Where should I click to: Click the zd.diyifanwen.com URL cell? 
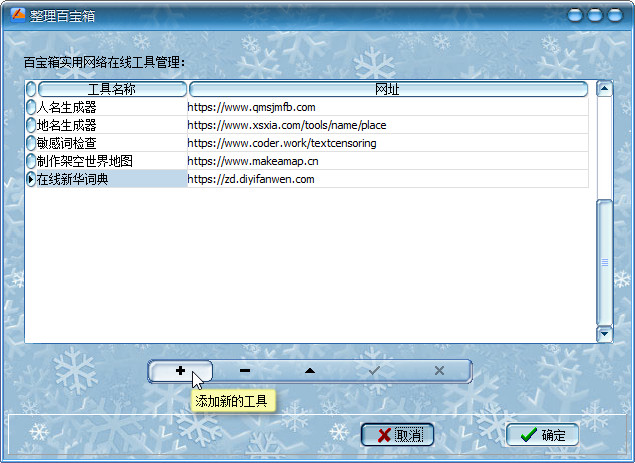387,179
